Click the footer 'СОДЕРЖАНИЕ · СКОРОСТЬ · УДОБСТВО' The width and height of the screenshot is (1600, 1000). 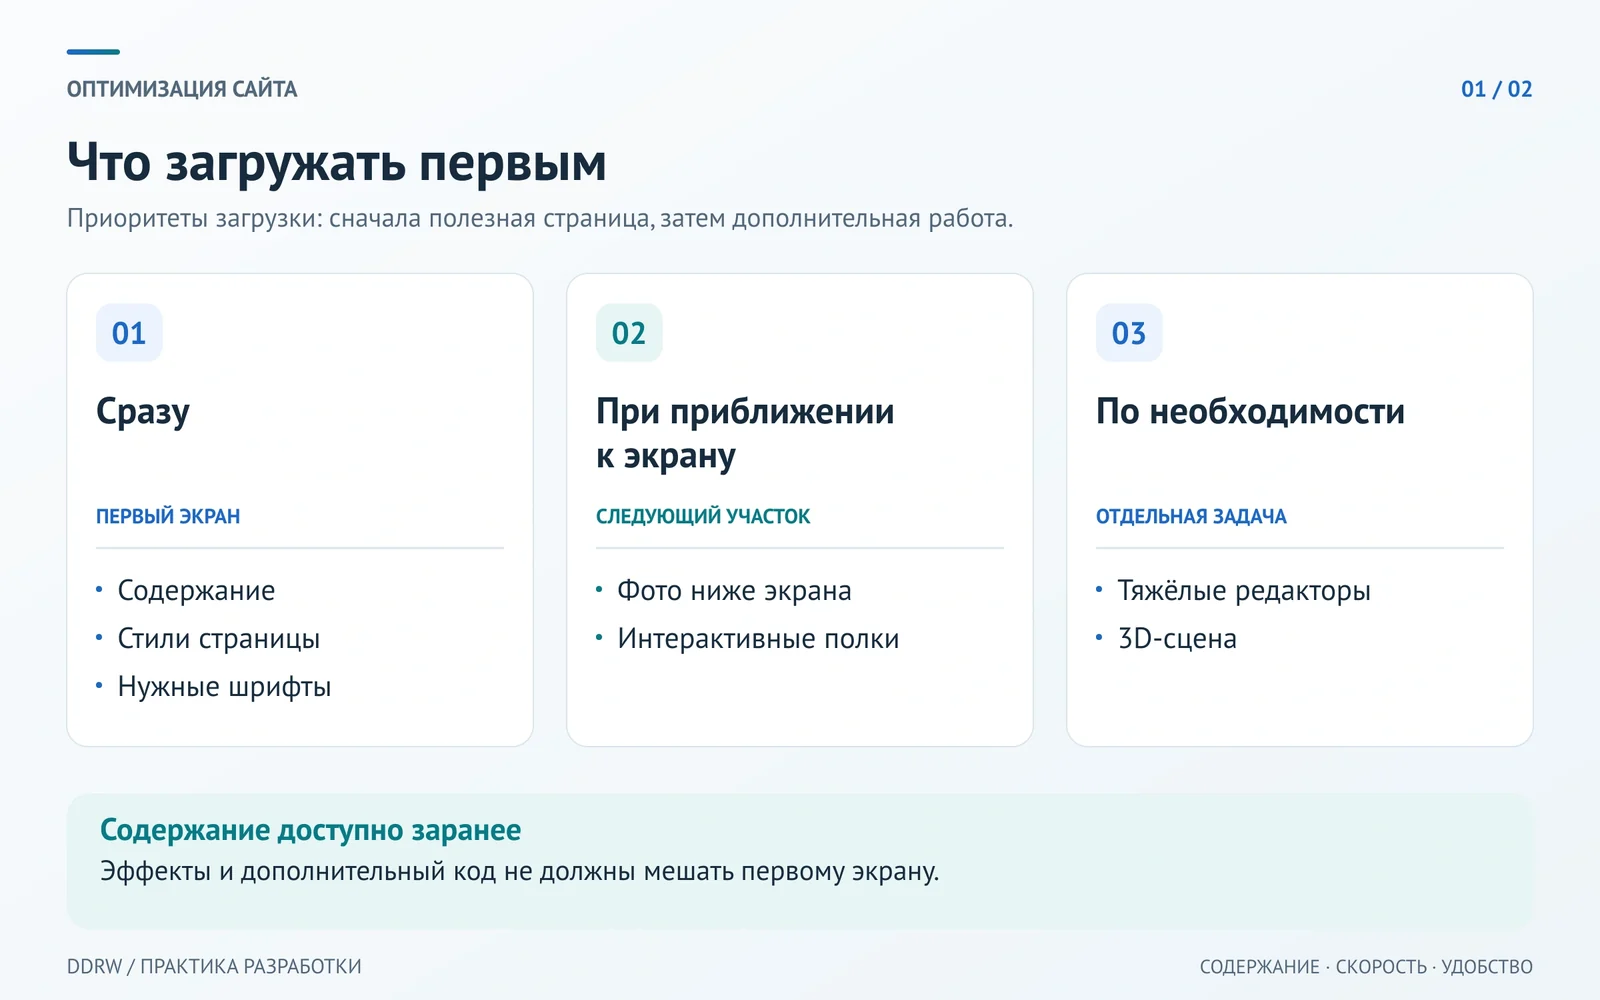(1366, 966)
